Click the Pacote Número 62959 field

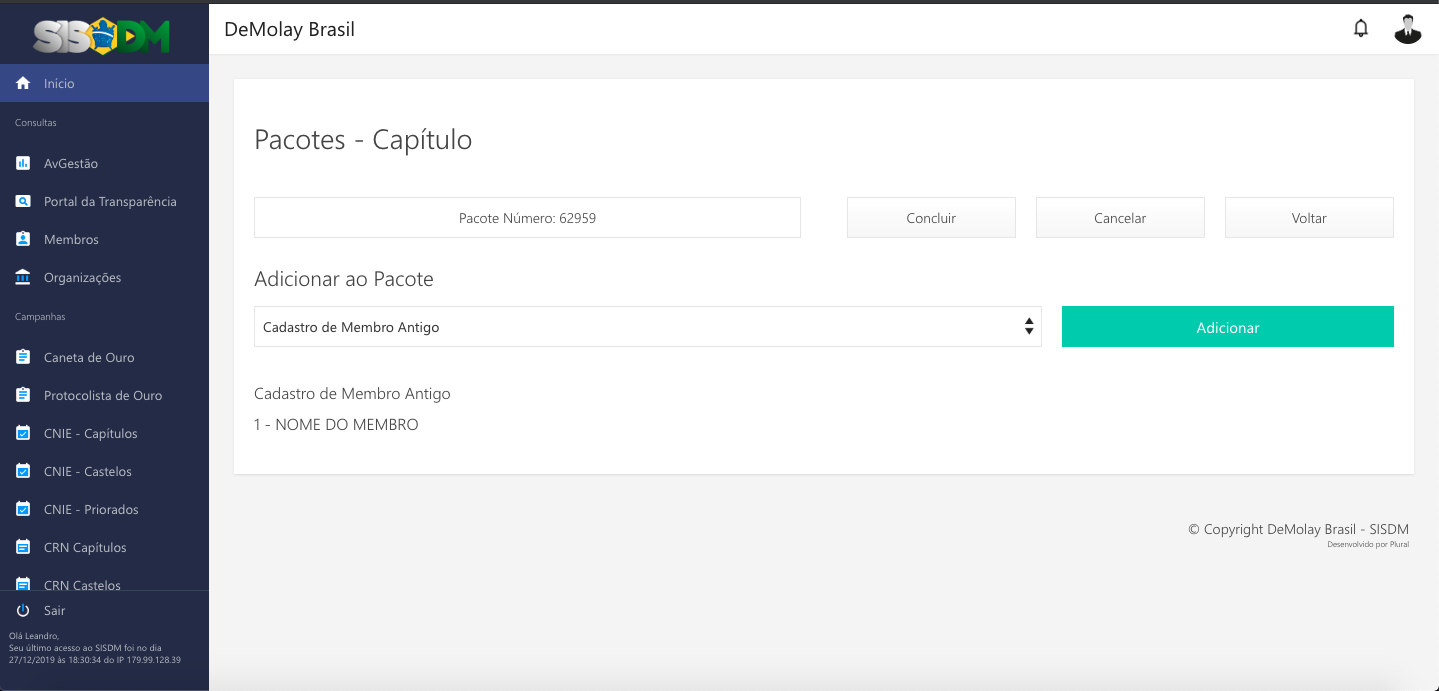527,218
